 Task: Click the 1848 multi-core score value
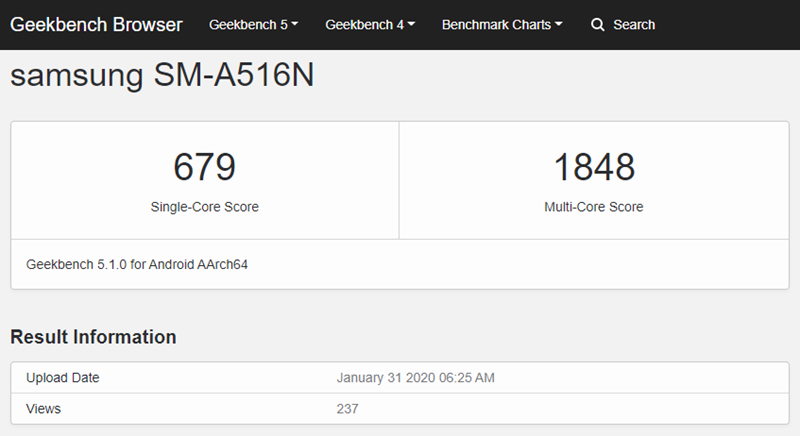594,167
